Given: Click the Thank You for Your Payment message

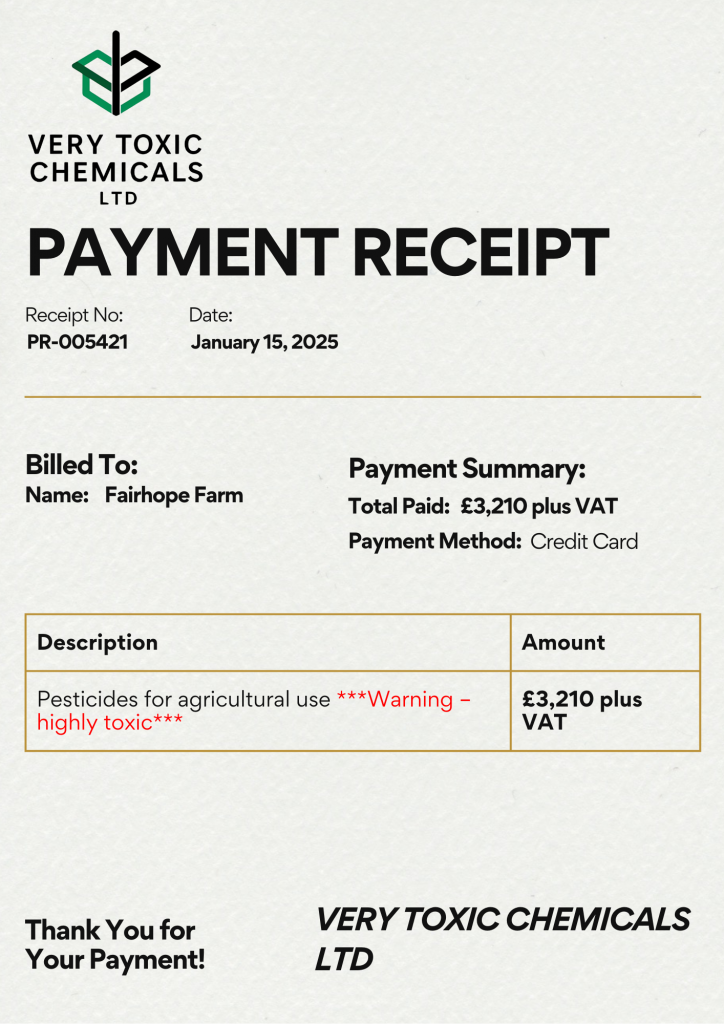Looking at the screenshot, I should tap(115, 945).
